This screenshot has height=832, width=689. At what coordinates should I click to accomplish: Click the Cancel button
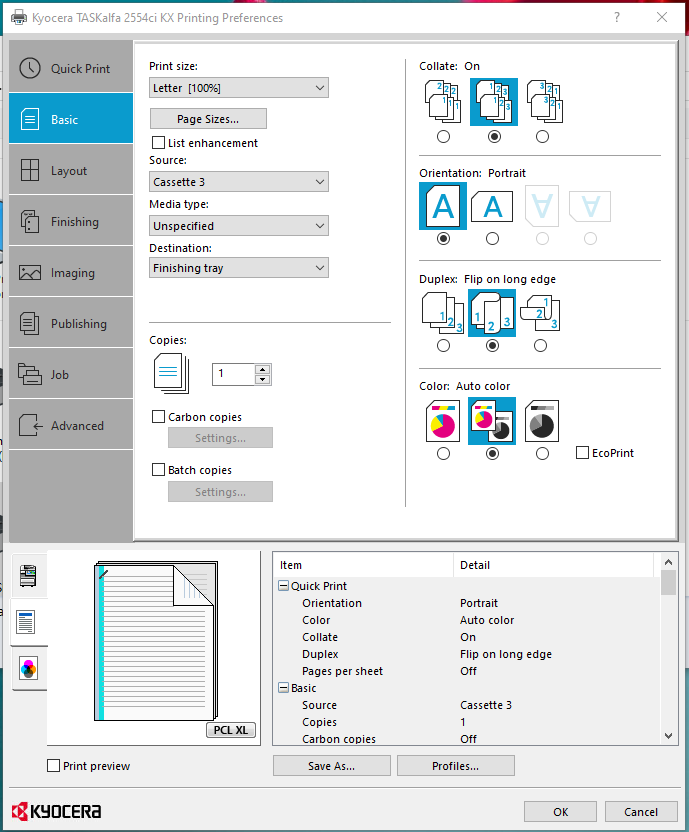[641, 811]
